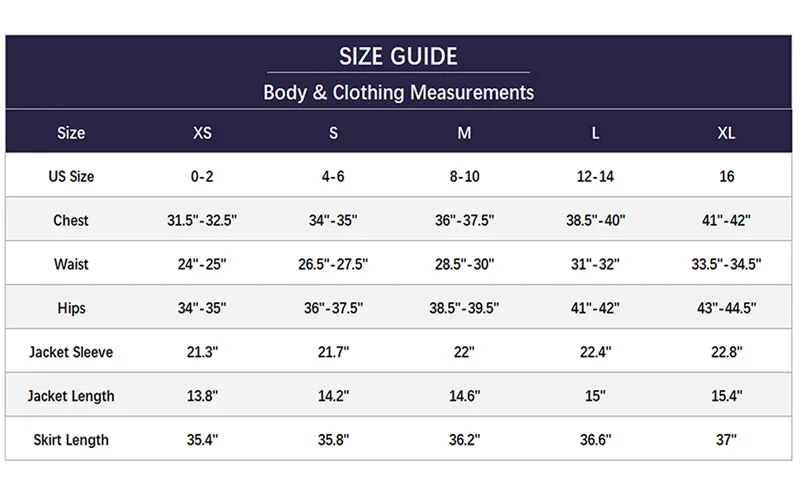Select the XS column header
Viewport: 800px width, 494px height.
202,133
